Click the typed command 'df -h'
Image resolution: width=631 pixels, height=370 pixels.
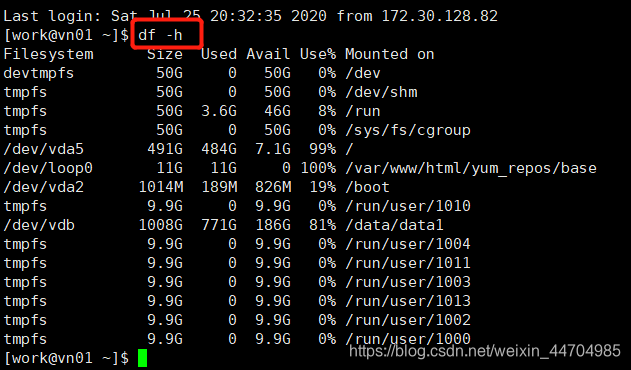point(160,35)
